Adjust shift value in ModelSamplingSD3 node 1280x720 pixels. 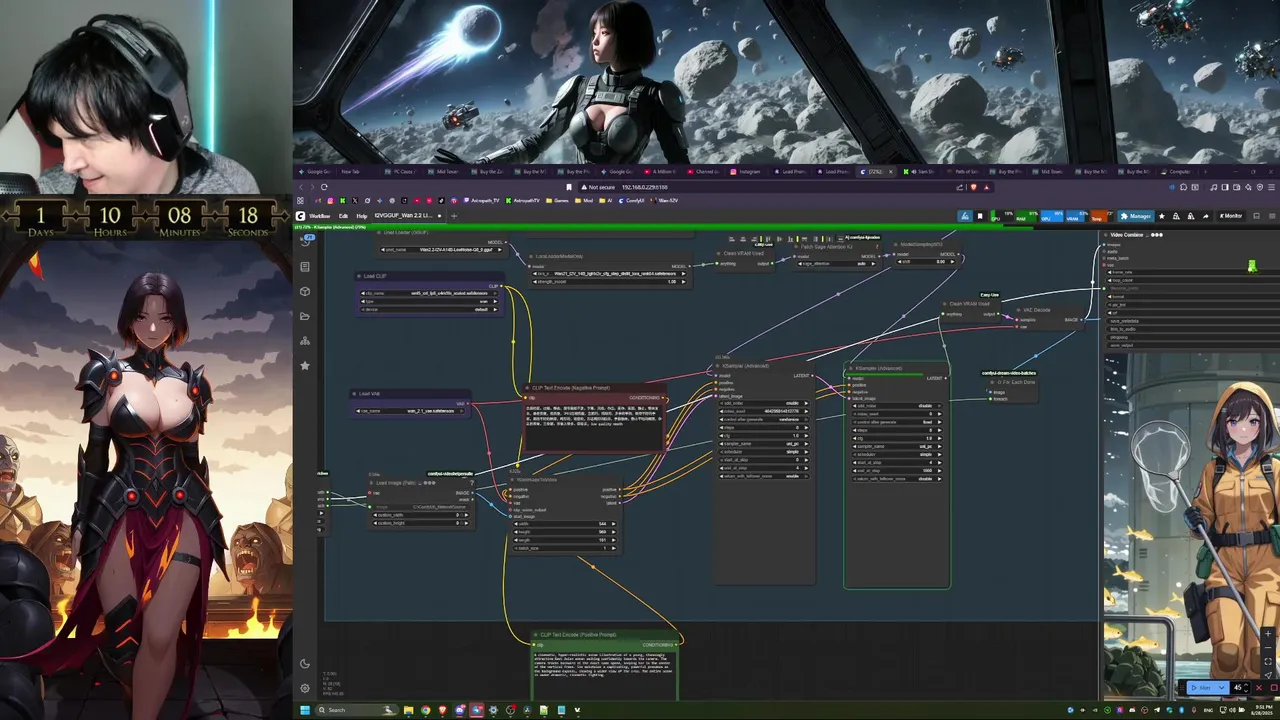tap(926, 262)
